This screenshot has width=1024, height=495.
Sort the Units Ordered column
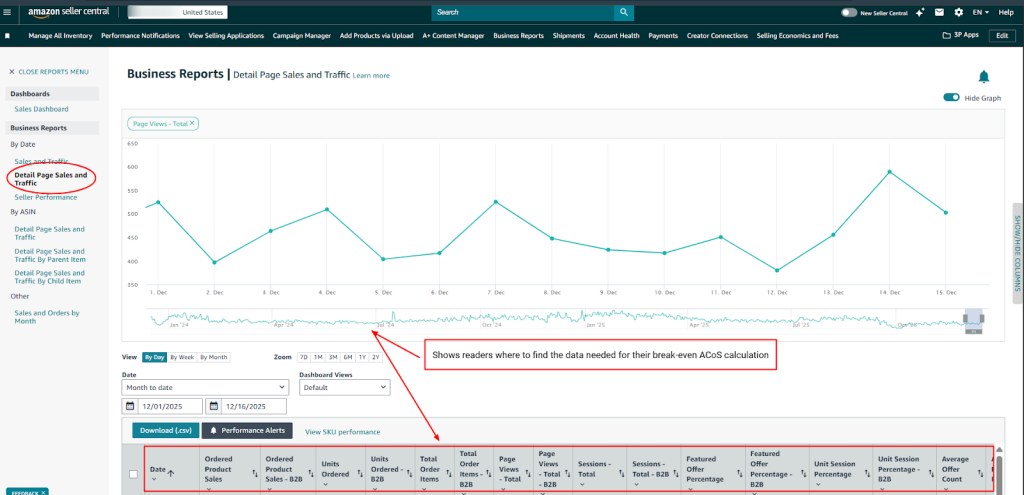click(358, 474)
